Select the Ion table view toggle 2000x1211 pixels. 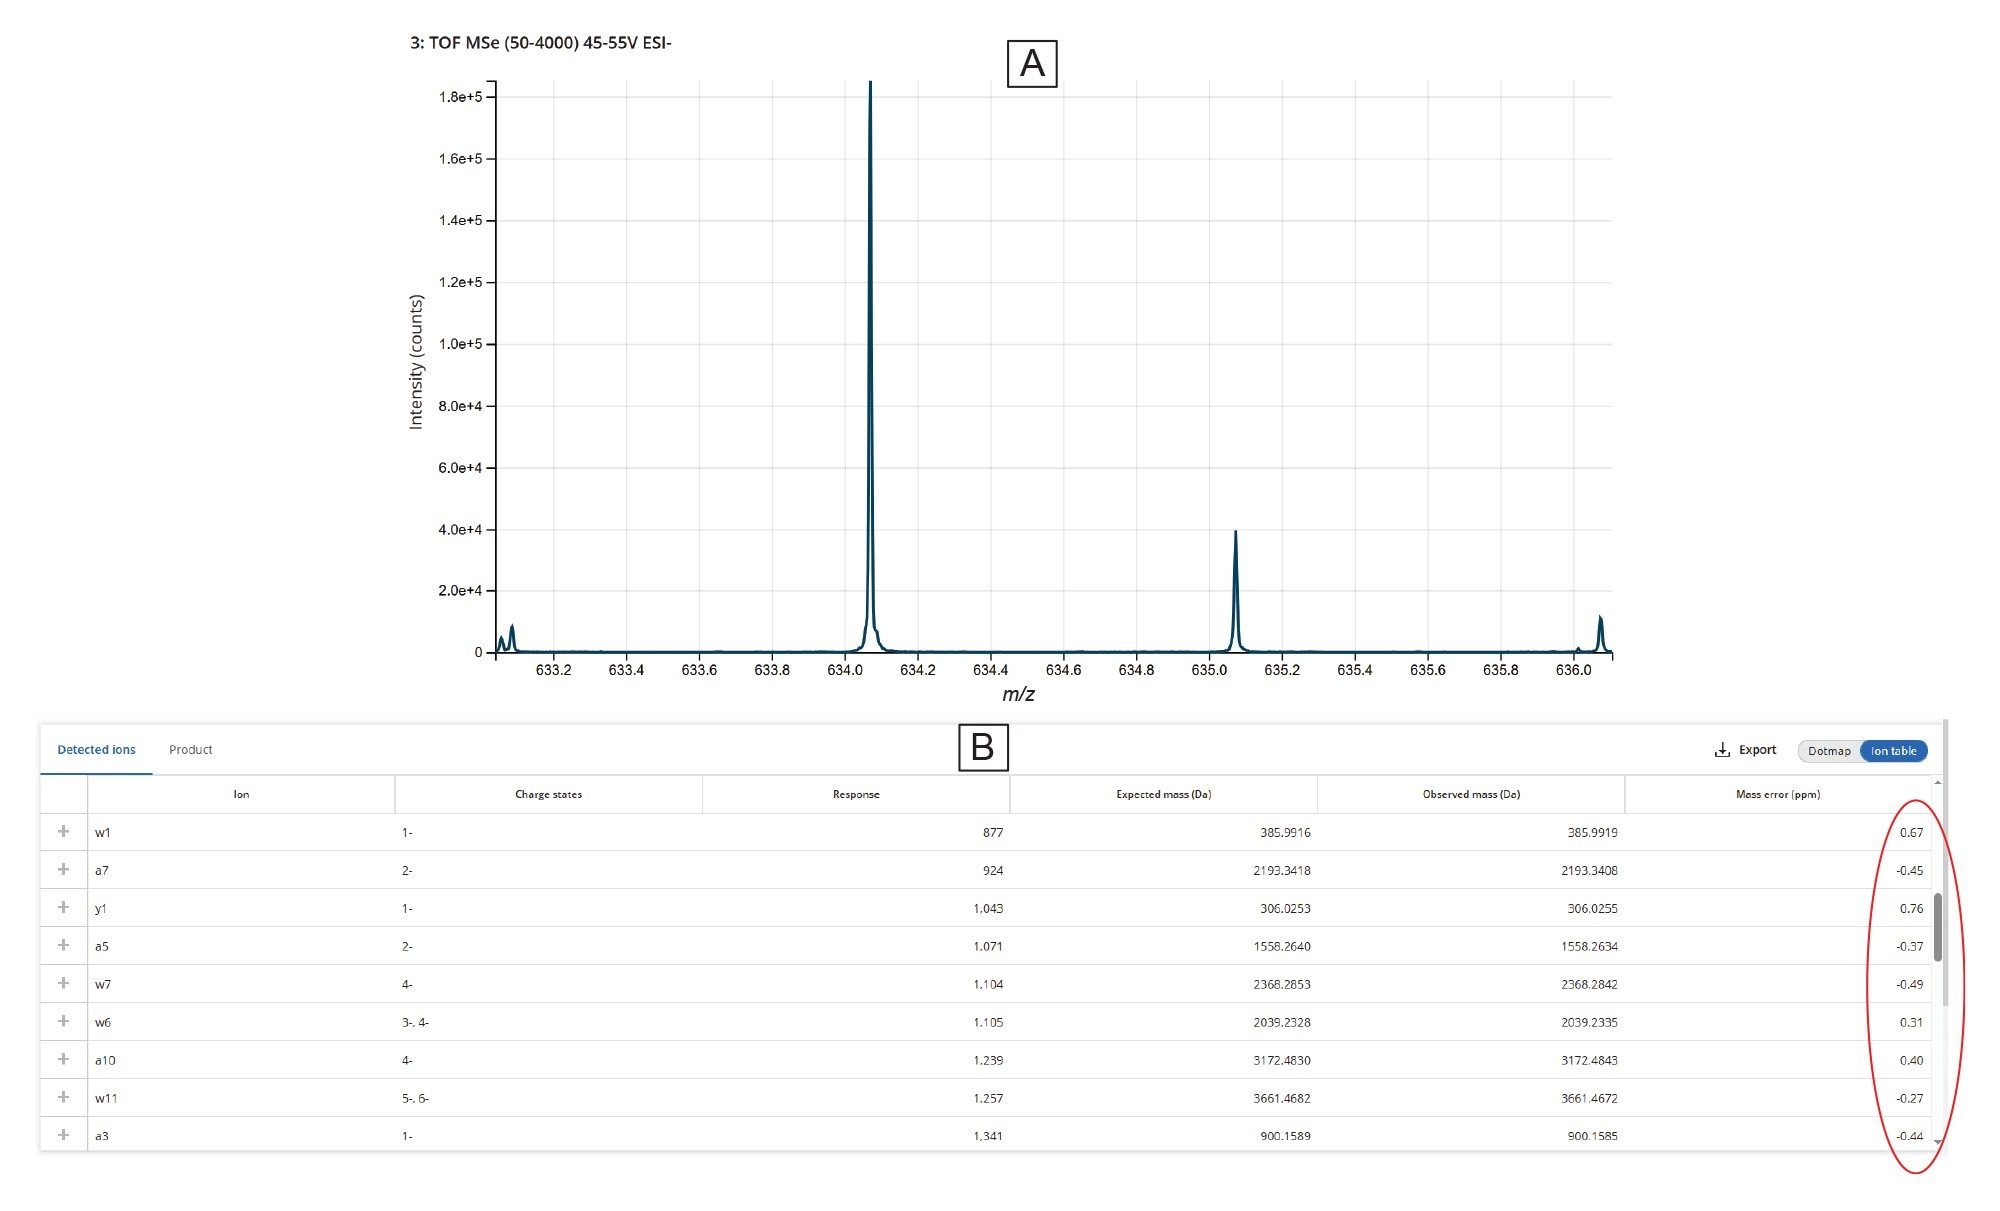[x=1893, y=751]
